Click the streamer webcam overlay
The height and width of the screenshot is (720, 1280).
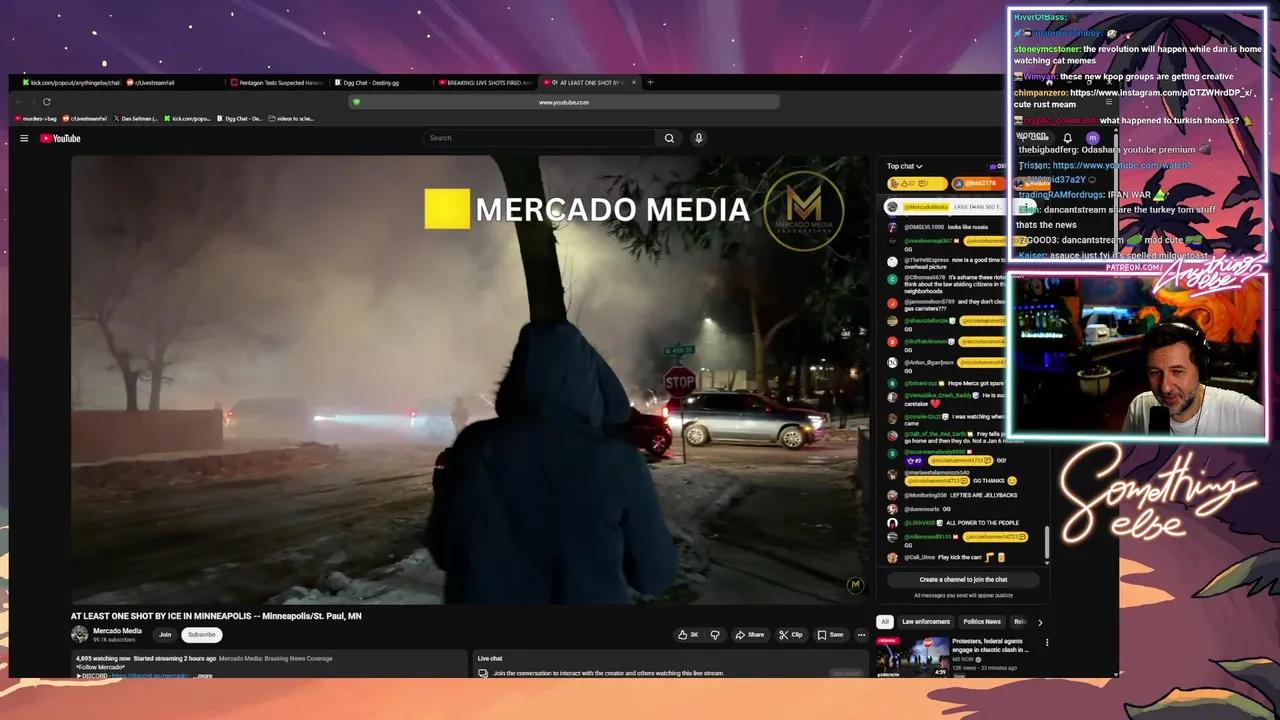point(1137,356)
